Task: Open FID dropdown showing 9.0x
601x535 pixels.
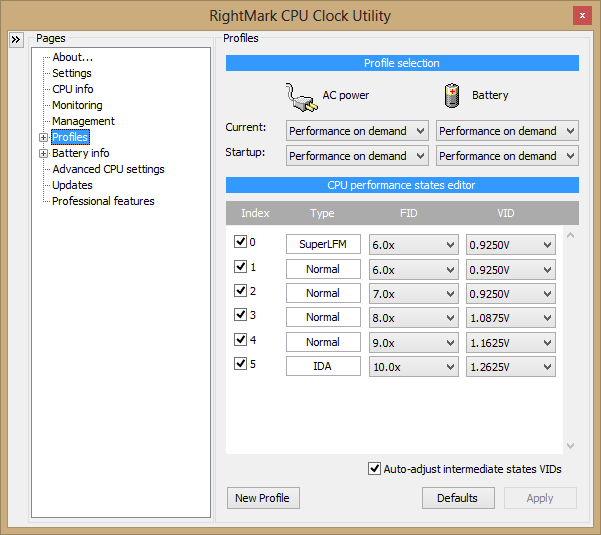Action: 414,343
